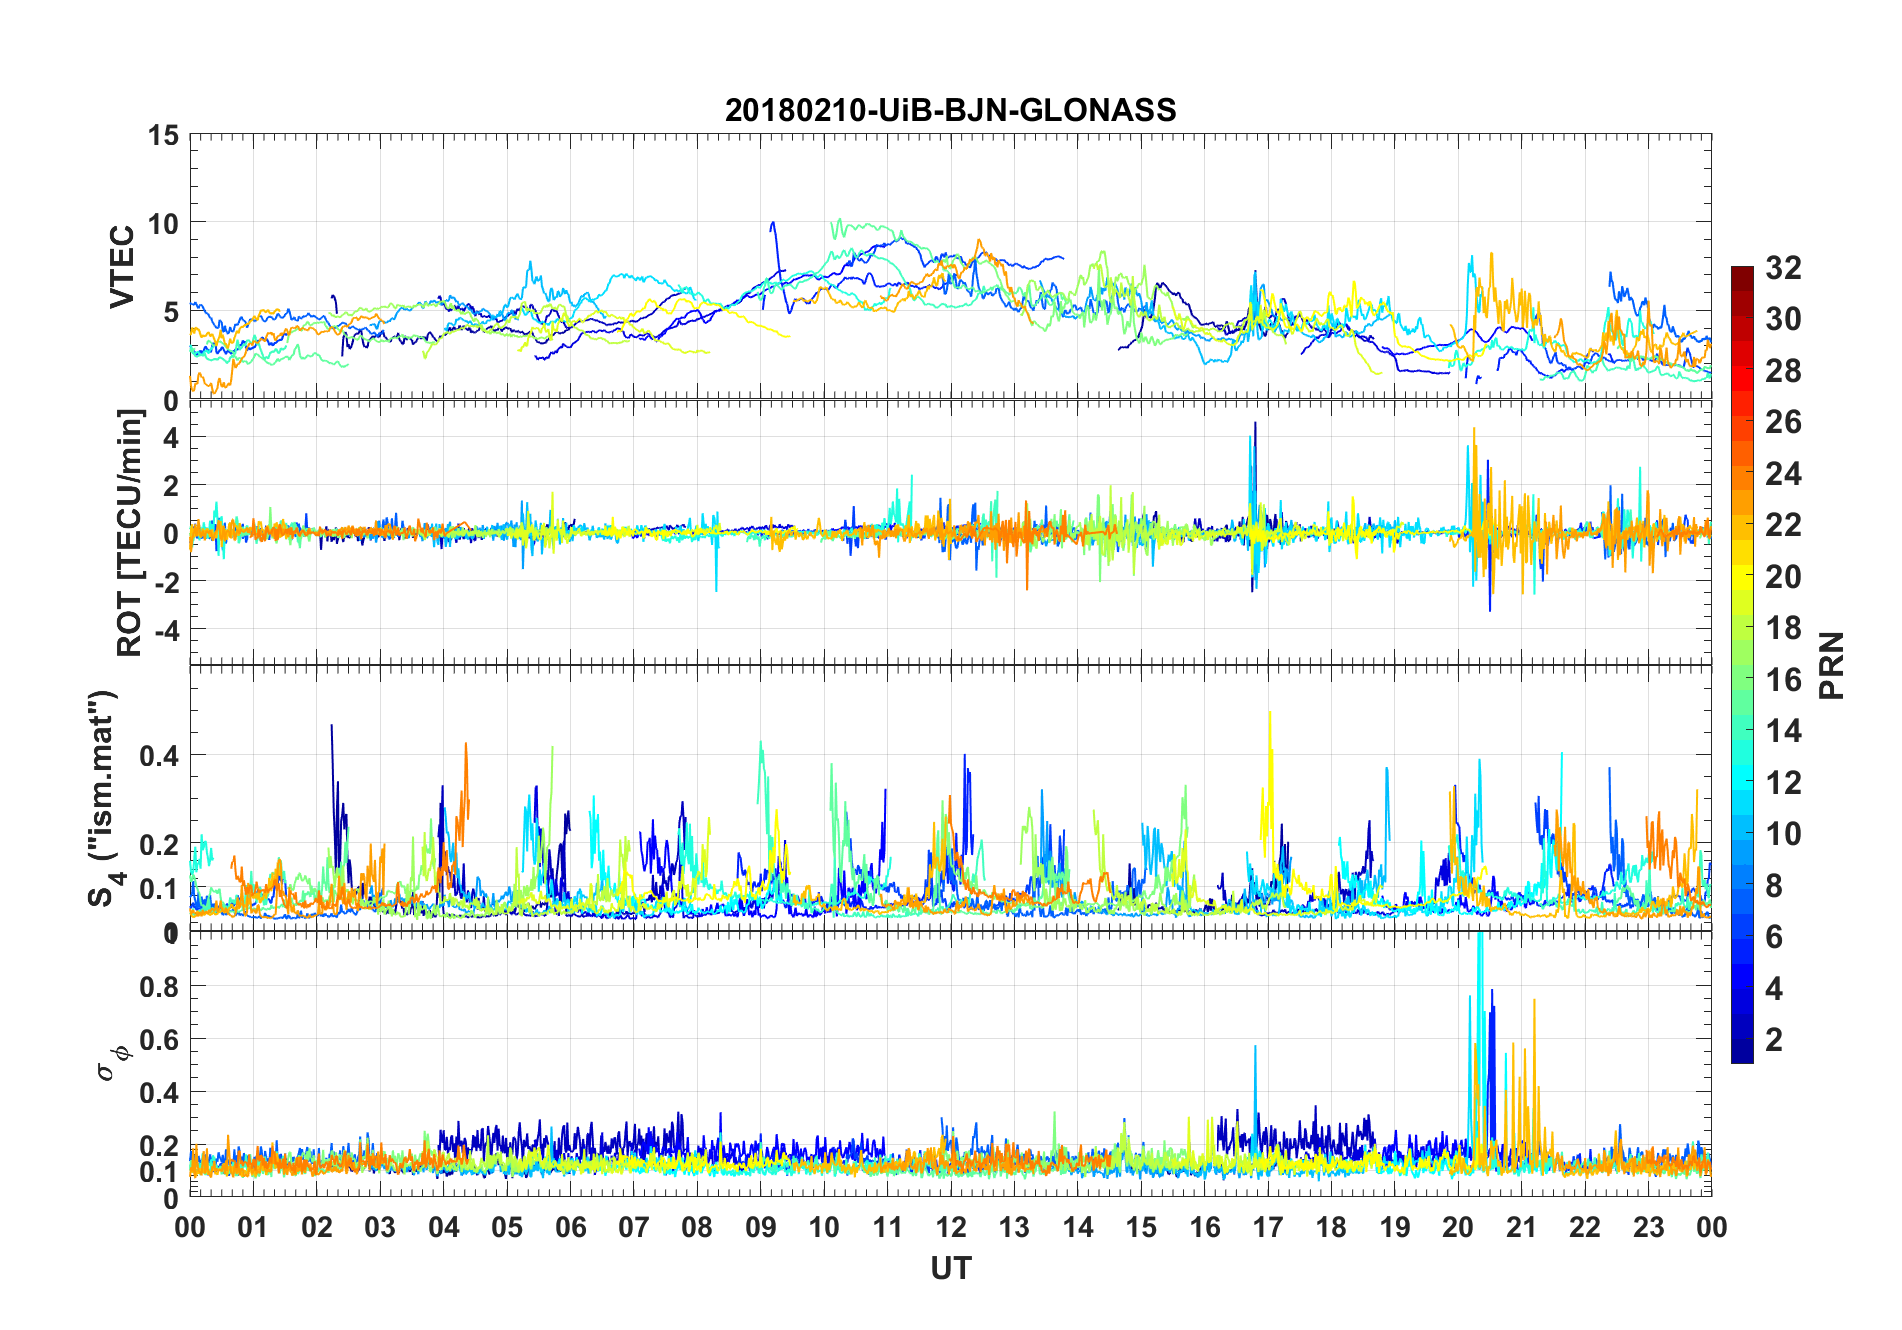Select the sigma phi axis label
The width and height of the screenshot is (1902, 1330).
(x=113, y=1062)
